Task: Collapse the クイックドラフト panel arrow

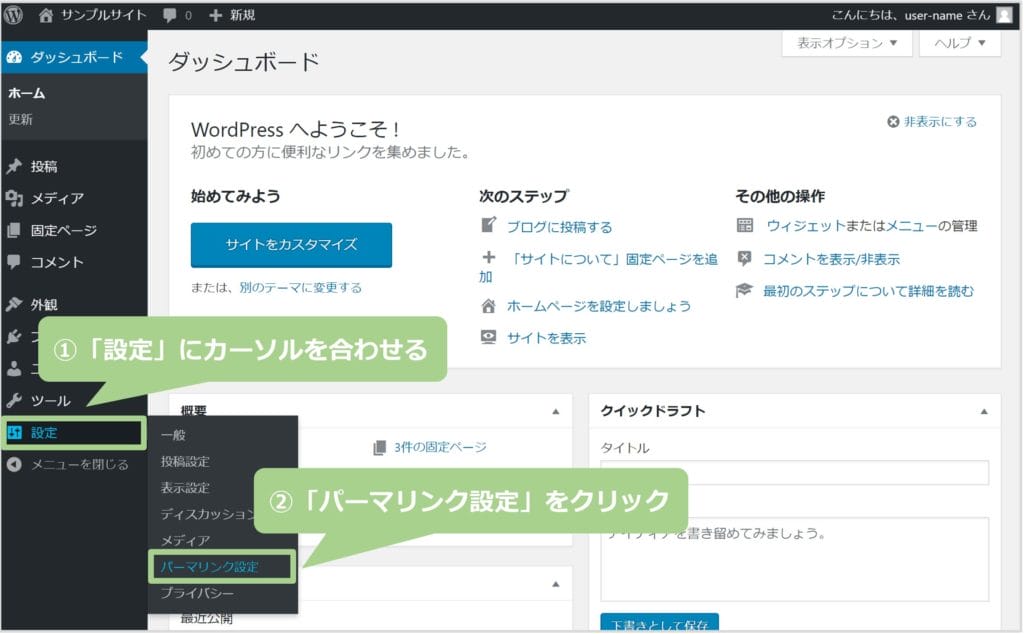Action: point(984,411)
